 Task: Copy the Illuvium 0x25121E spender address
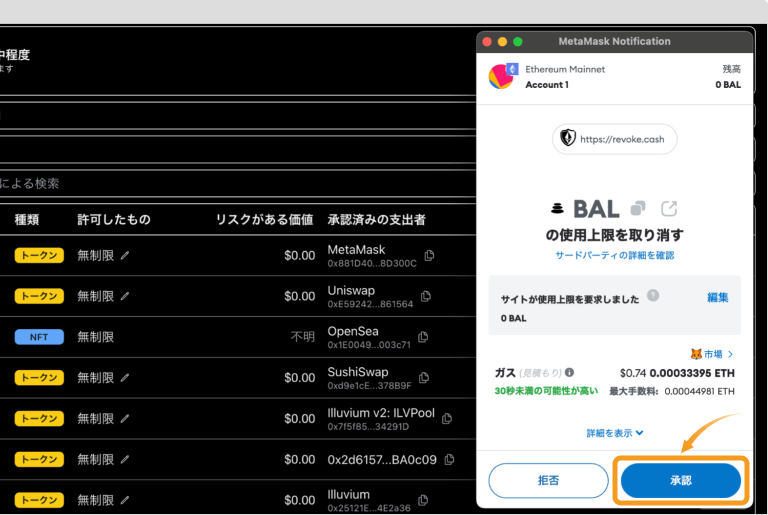click(x=423, y=500)
